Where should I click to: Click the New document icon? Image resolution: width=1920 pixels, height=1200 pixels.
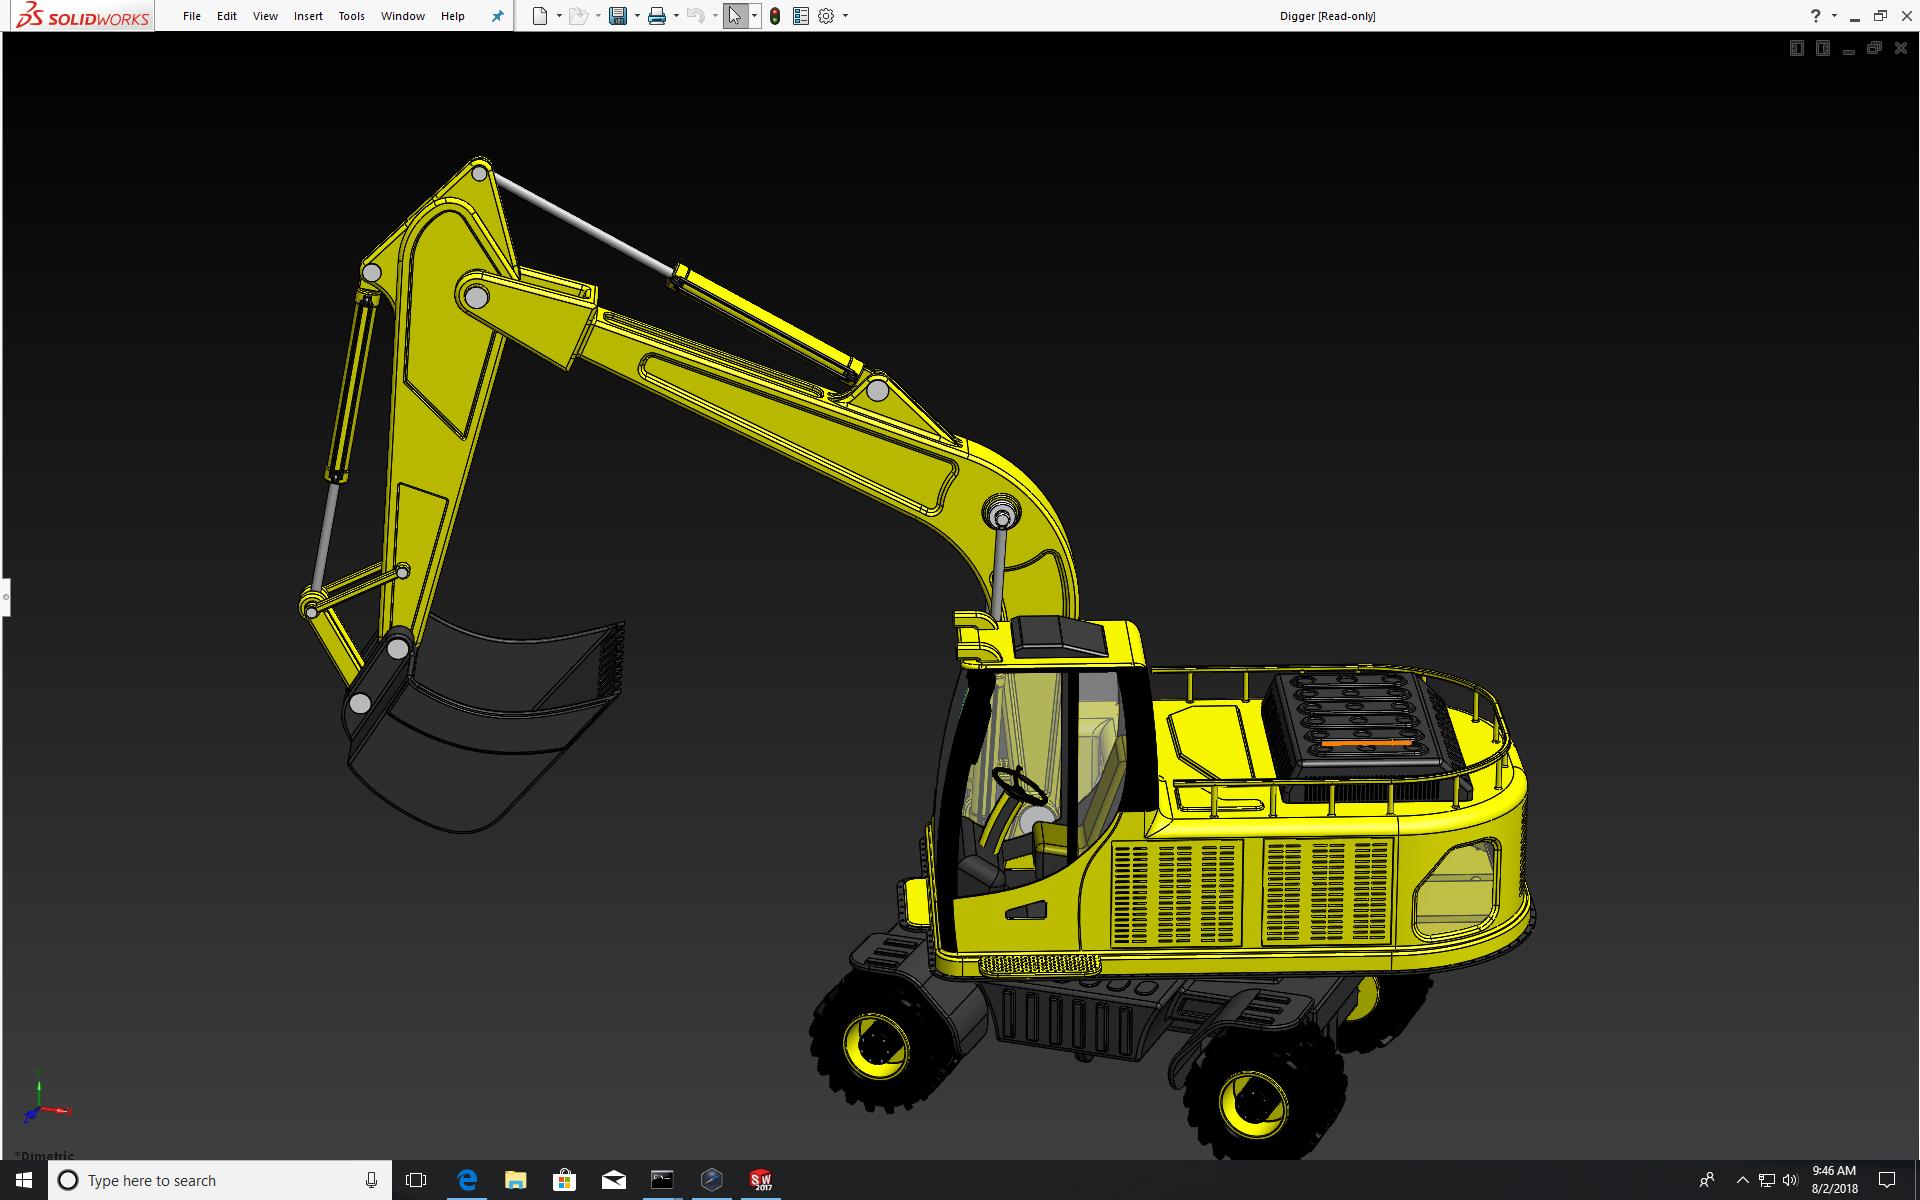(x=540, y=16)
